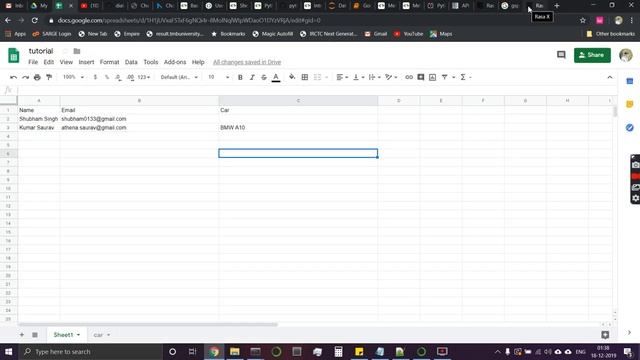The image size is (640, 360).
Task: Open the Borders tool
Action: (x=304, y=77)
